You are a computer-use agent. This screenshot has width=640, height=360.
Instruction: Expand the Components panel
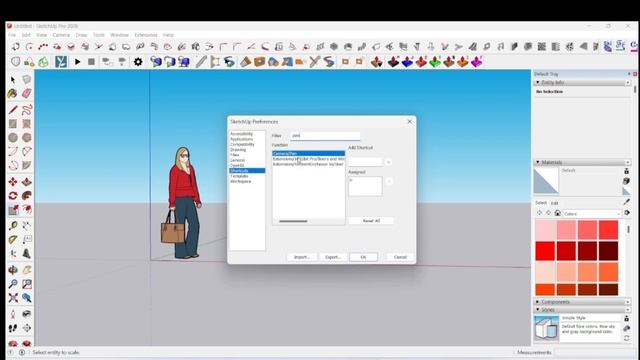538,302
